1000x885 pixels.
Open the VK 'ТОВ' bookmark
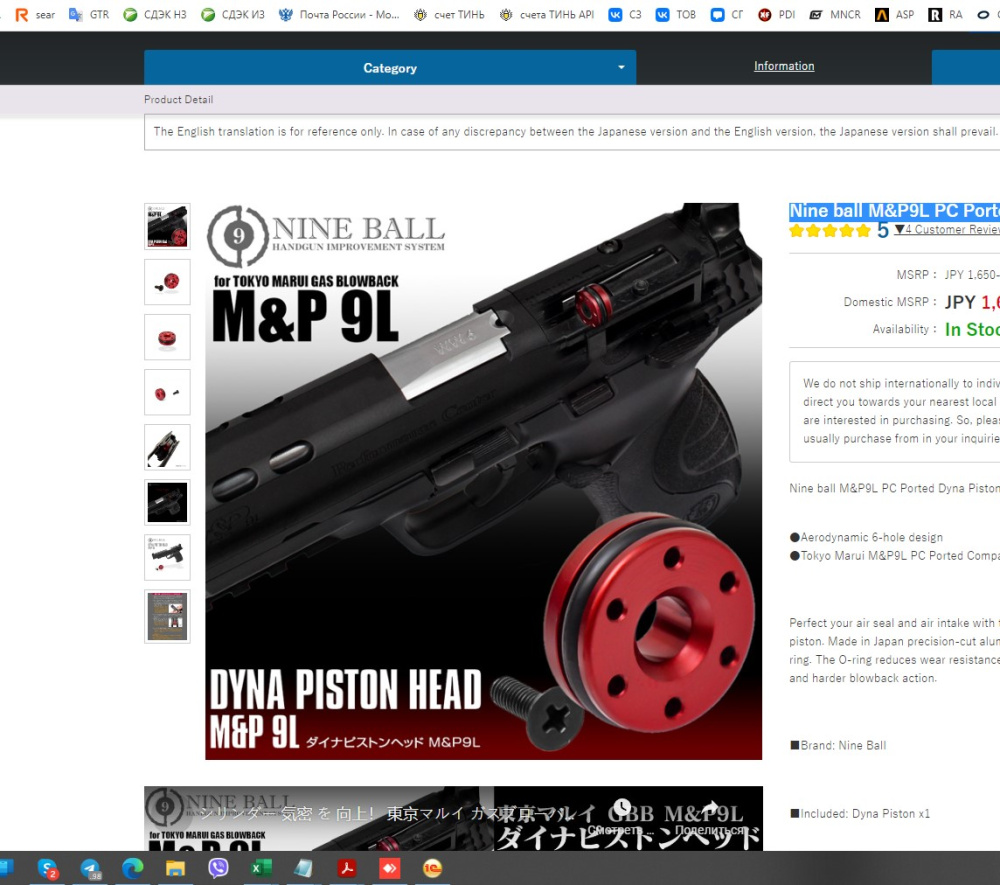pyautogui.click(x=676, y=15)
